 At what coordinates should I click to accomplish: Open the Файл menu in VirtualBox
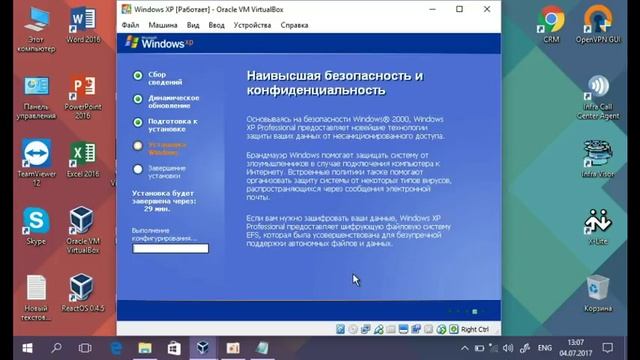(130, 25)
